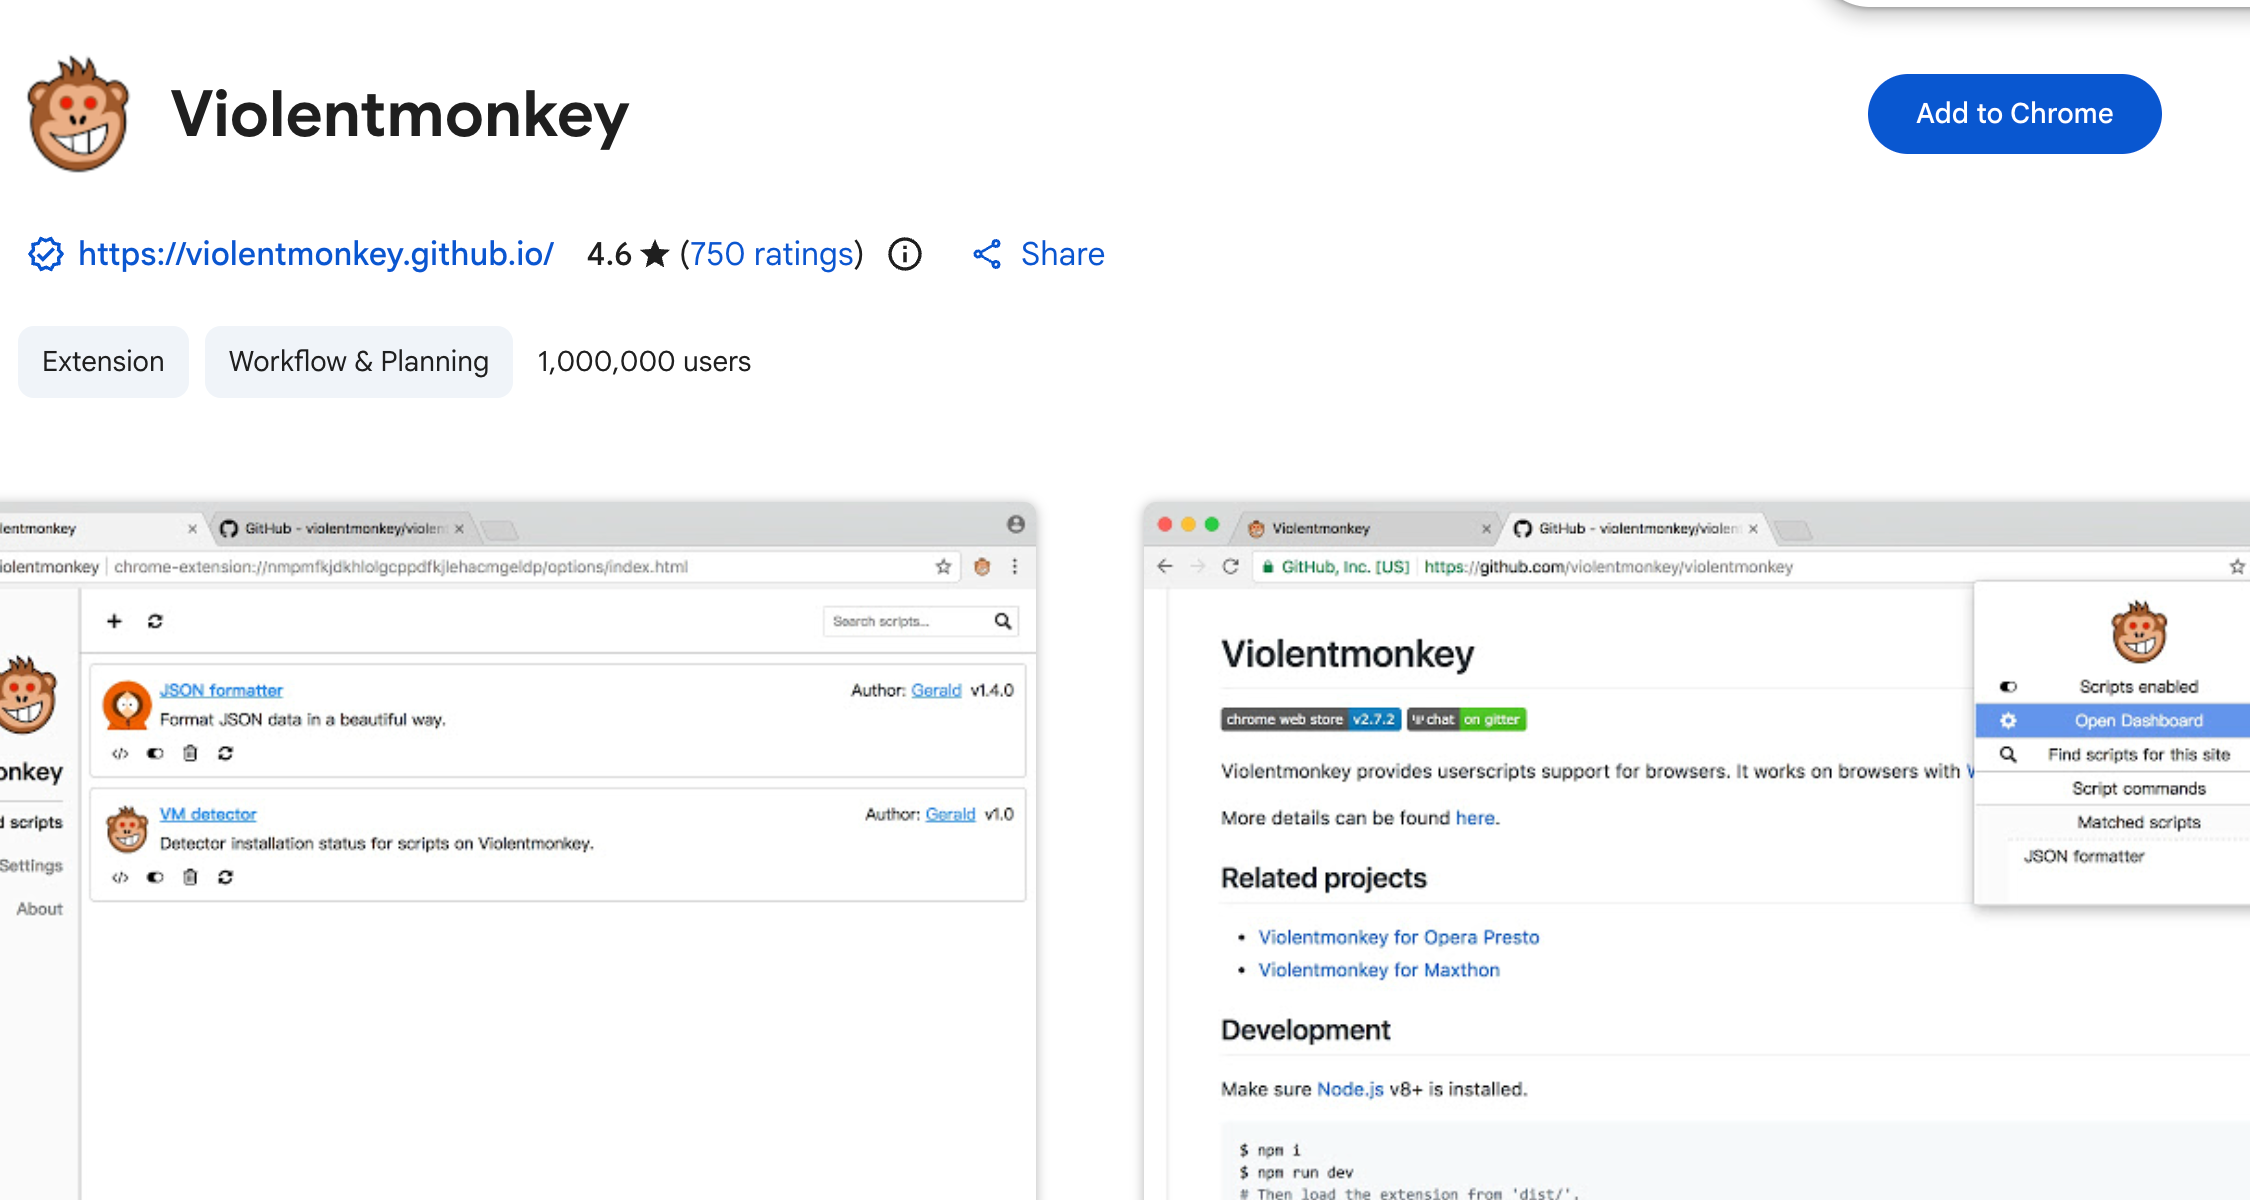Open the Violentmonkey for Maxthon link
Viewport: 2250px width, 1200px height.
1378,970
